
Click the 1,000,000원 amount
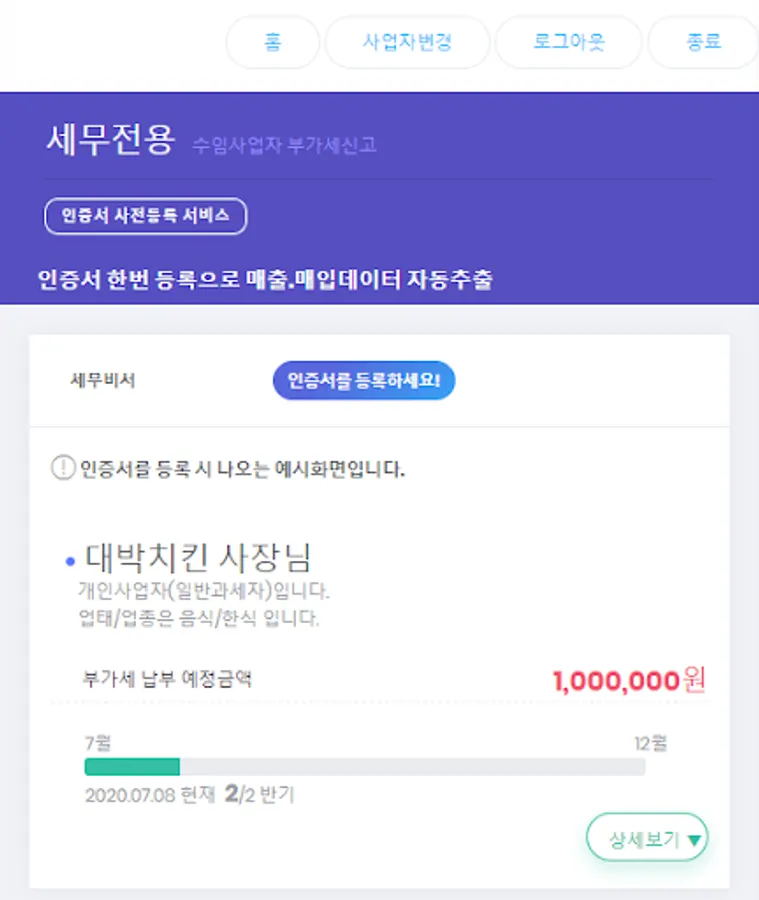click(x=629, y=681)
